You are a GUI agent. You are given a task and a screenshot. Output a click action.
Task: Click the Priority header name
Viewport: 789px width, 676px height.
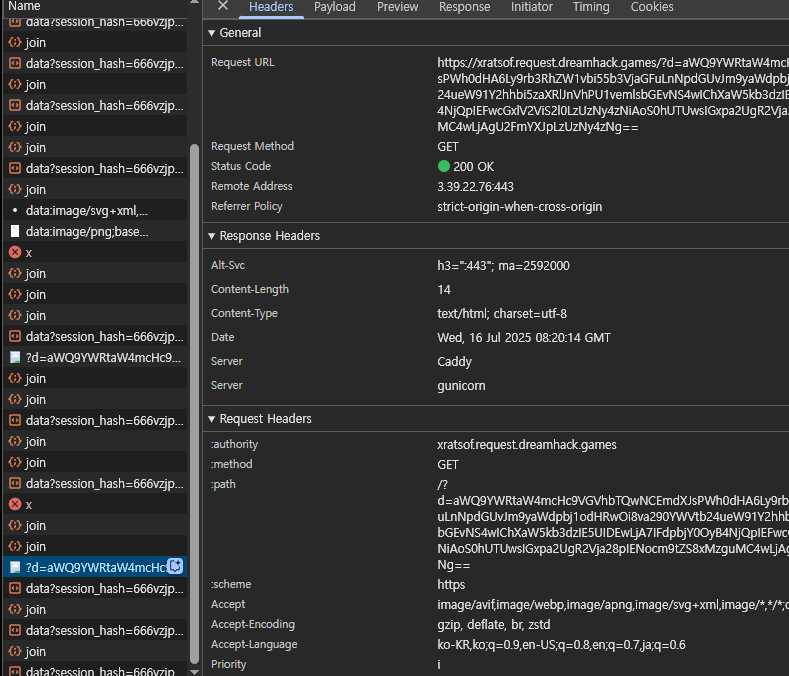point(228,665)
